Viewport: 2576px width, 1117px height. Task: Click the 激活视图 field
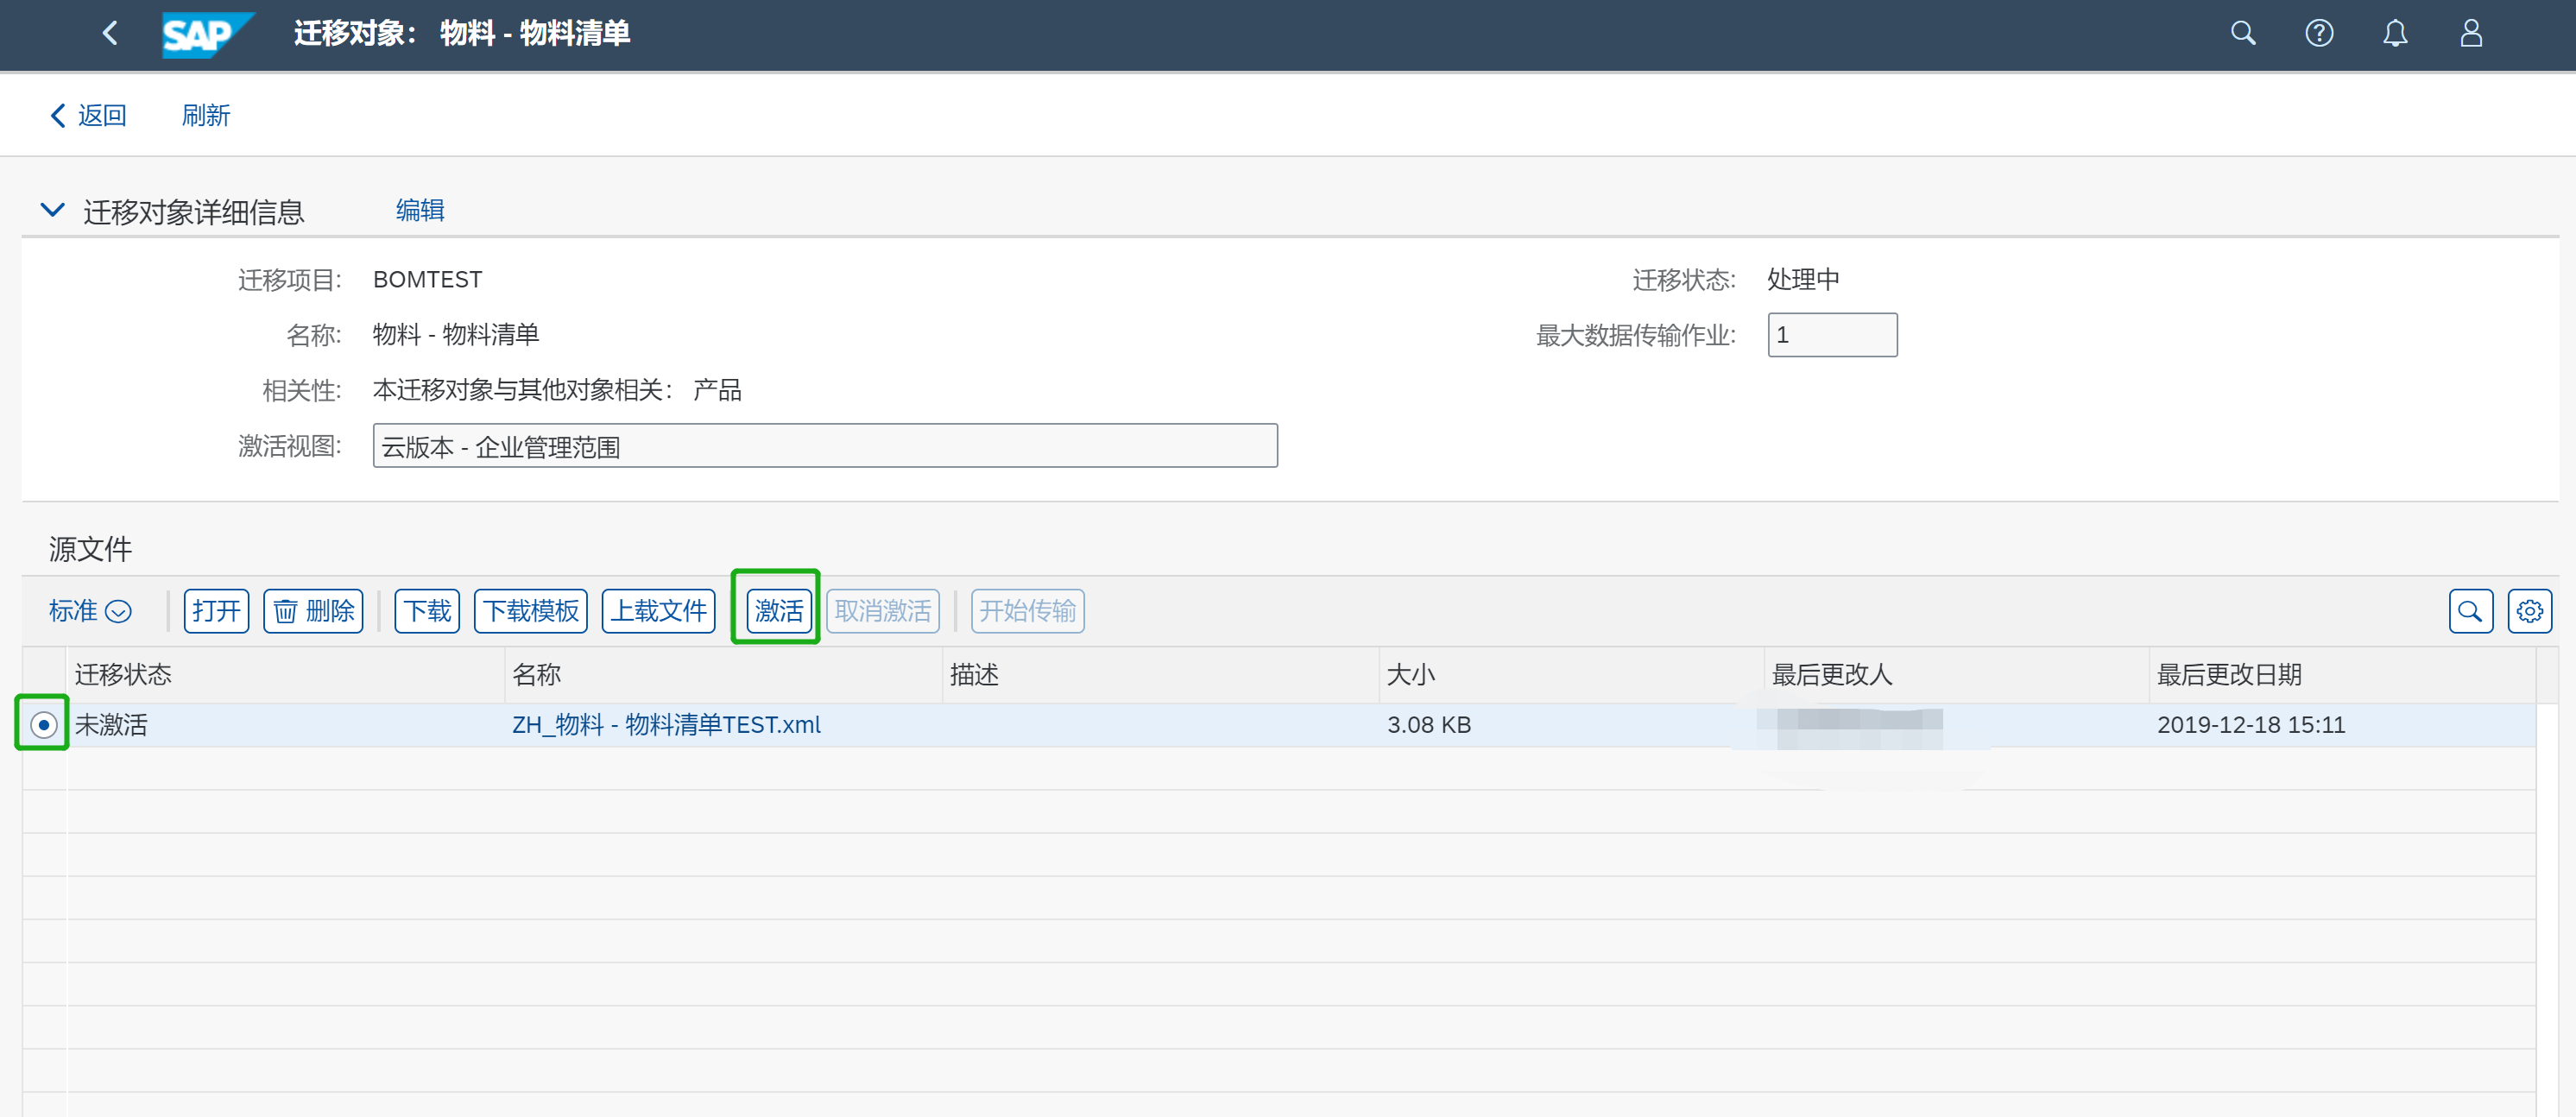click(825, 446)
